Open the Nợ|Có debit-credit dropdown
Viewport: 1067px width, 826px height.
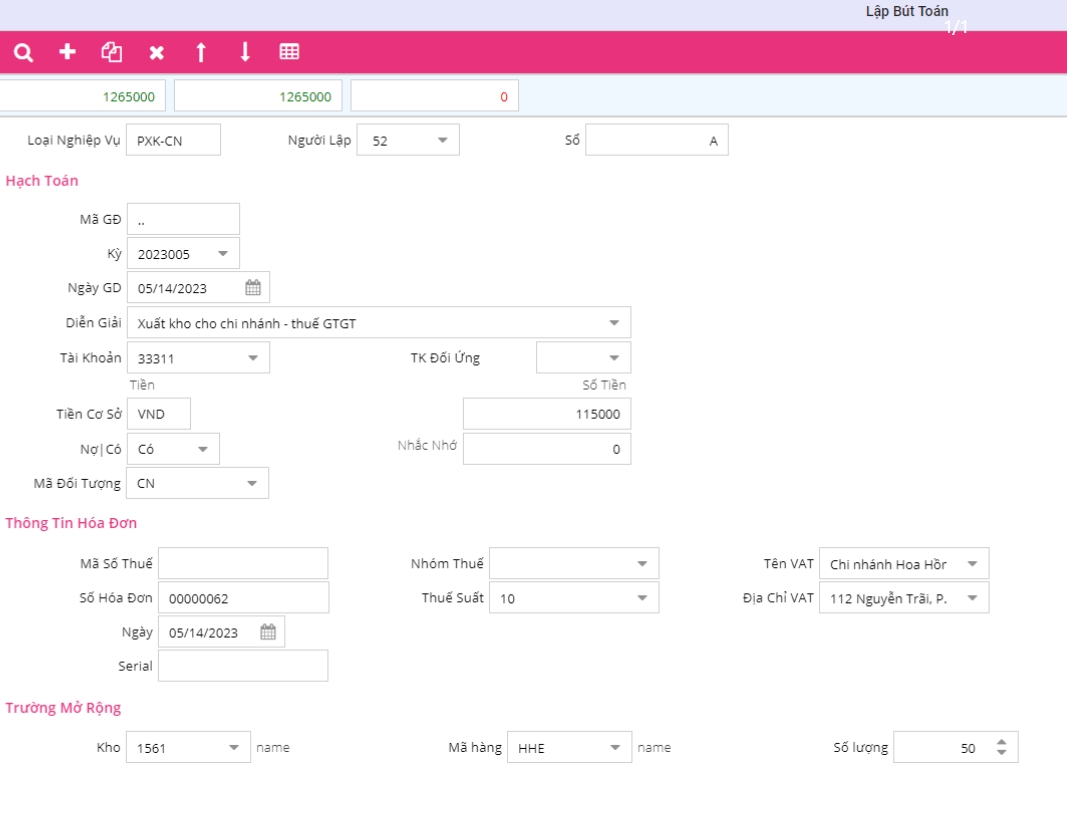pyautogui.click(x=202, y=450)
